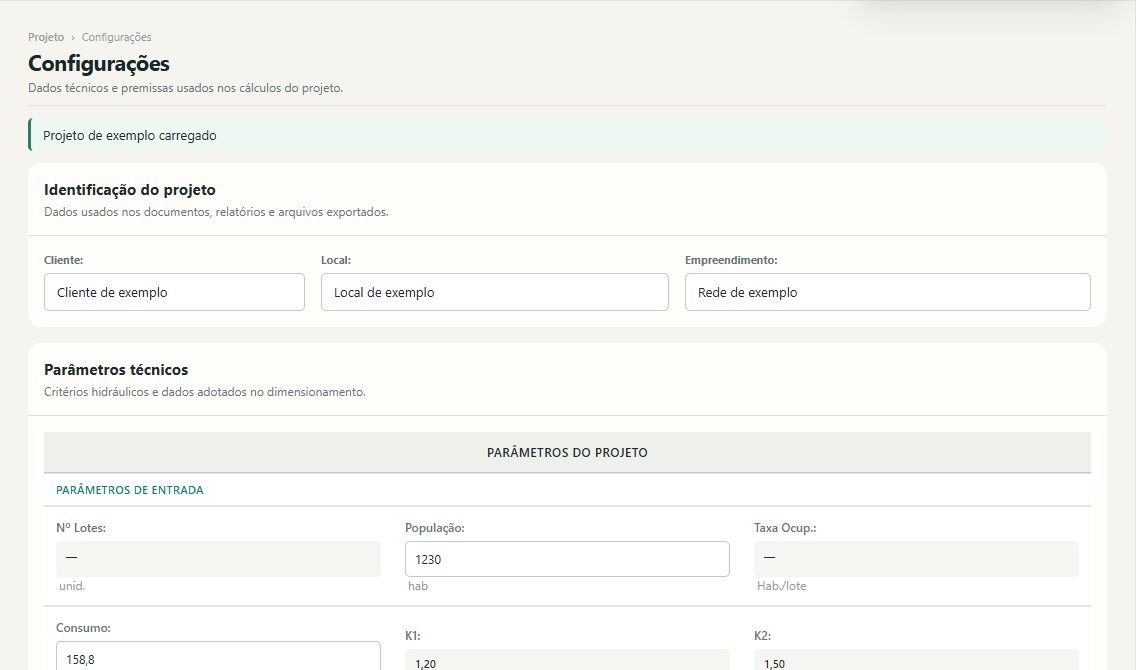The image size is (1136, 670).
Task: Select the 'Consumo:' field label
Action: pyautogui.click(x=83, y=628)
